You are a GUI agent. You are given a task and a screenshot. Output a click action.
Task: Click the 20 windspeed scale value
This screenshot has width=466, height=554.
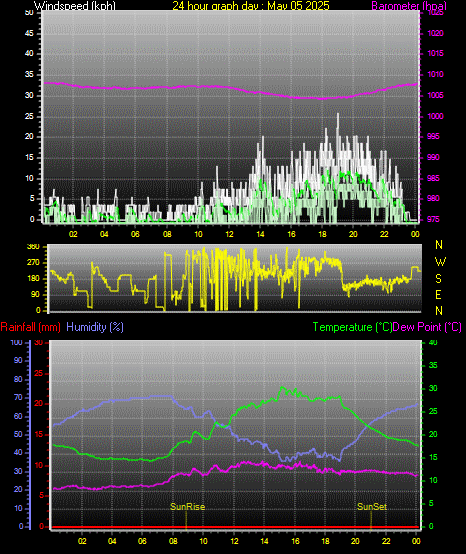tap(29, 136)
